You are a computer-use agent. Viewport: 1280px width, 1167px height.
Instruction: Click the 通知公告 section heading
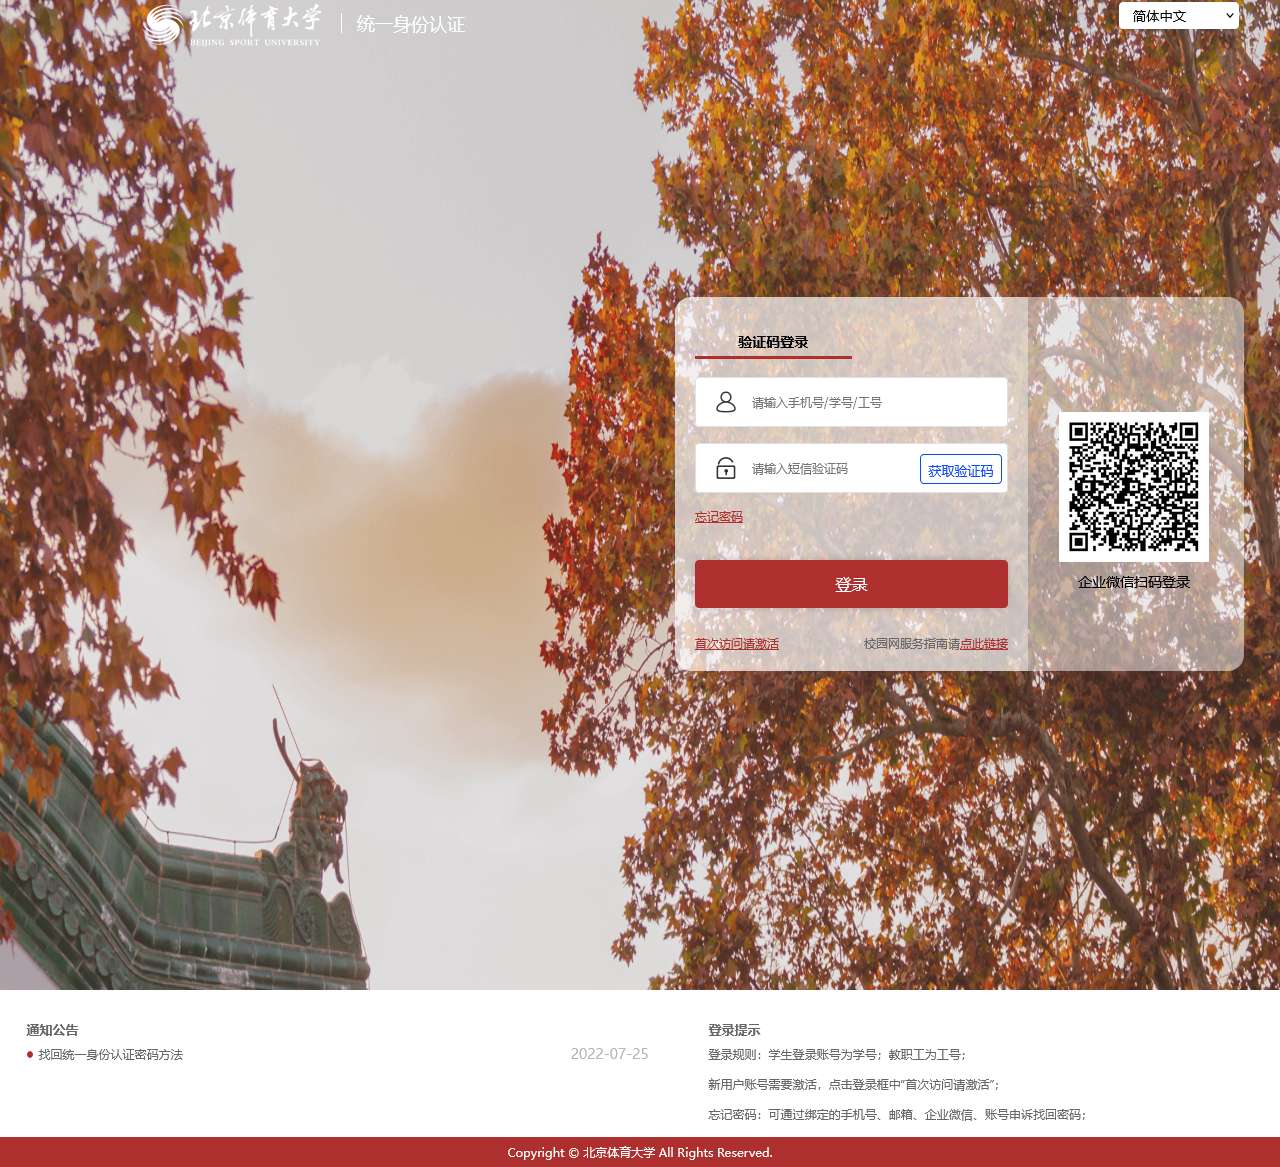pos(52,1030)
